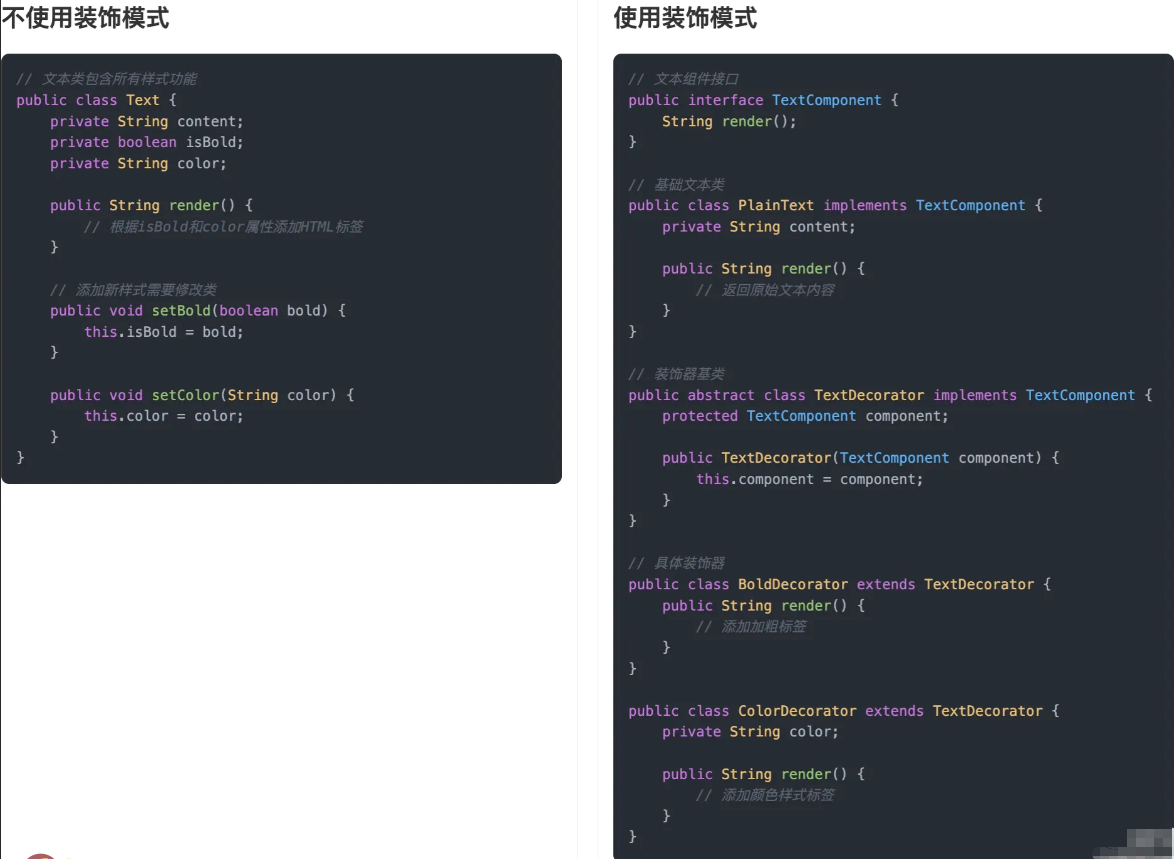Click the 'this.isBold = bold' statement
Viewport: 1174px width, 859px height.
click(164, 331)
